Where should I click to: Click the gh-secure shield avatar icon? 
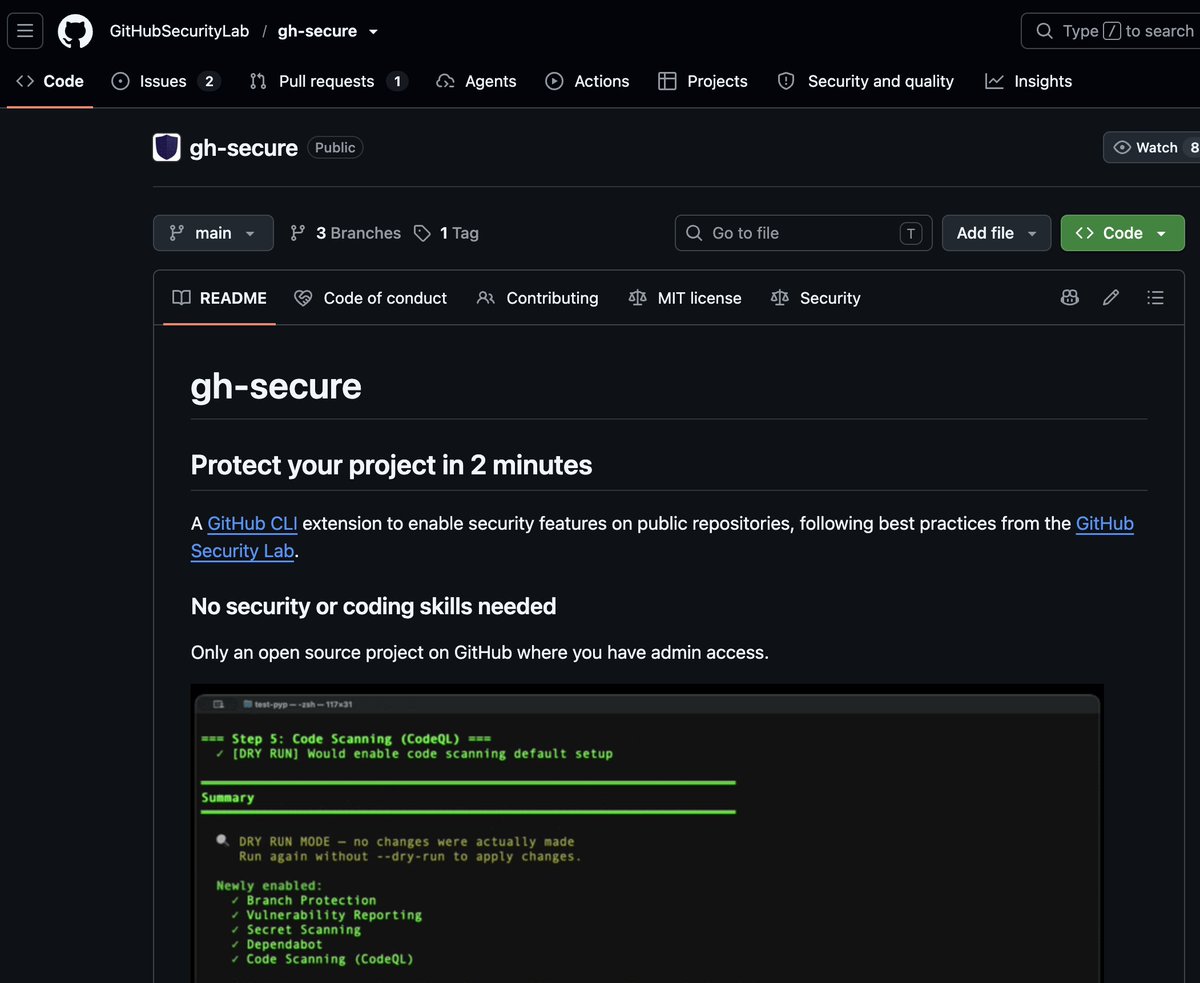(167, 147)
